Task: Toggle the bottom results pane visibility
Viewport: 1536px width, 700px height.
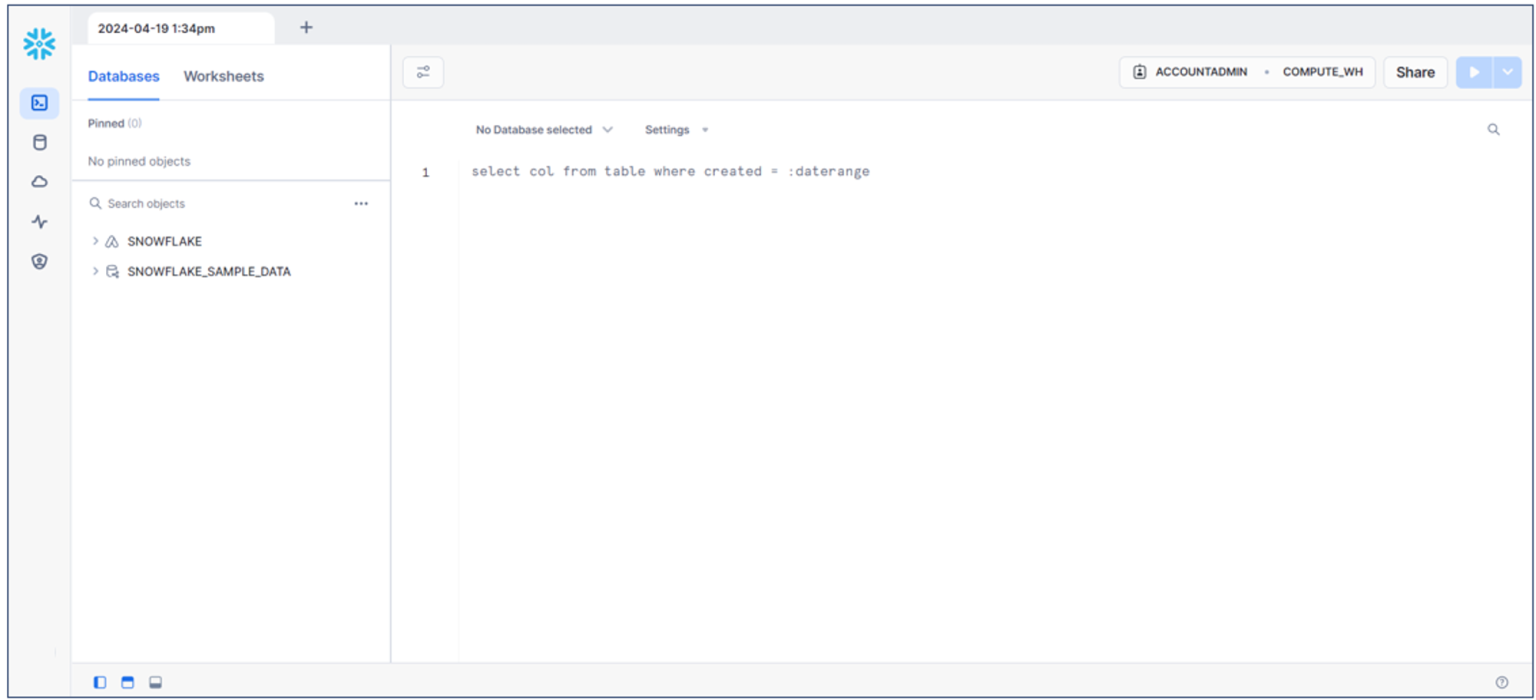Action: (155, 682)
